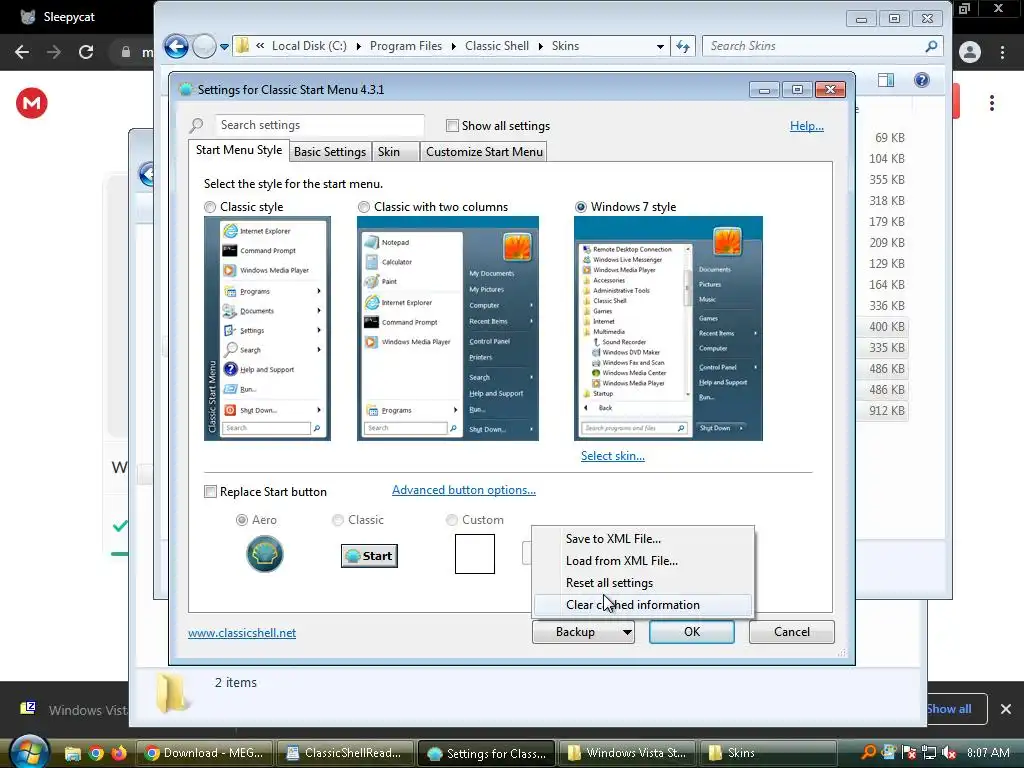Click the Classic style preview image
This screenshot has width=1024, height=768.
tap(267, 328)
